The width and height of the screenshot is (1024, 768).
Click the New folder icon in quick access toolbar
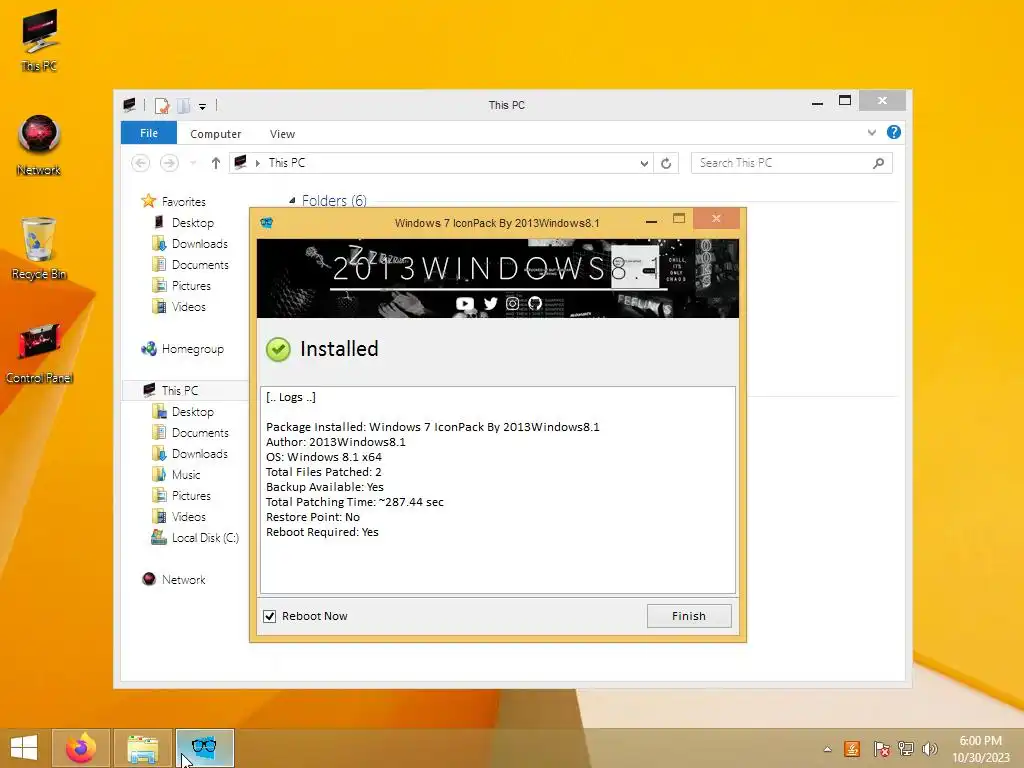coord(184,105)
